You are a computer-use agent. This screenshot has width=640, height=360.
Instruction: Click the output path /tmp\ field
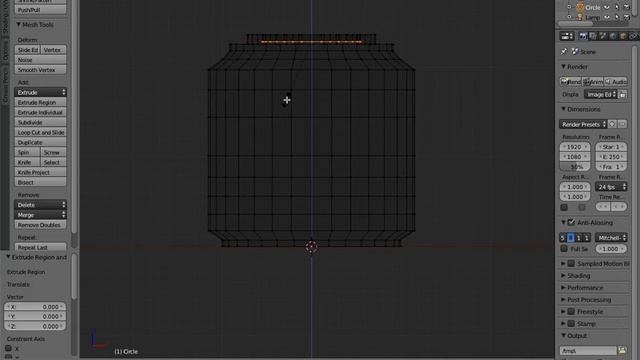(588, 351)
